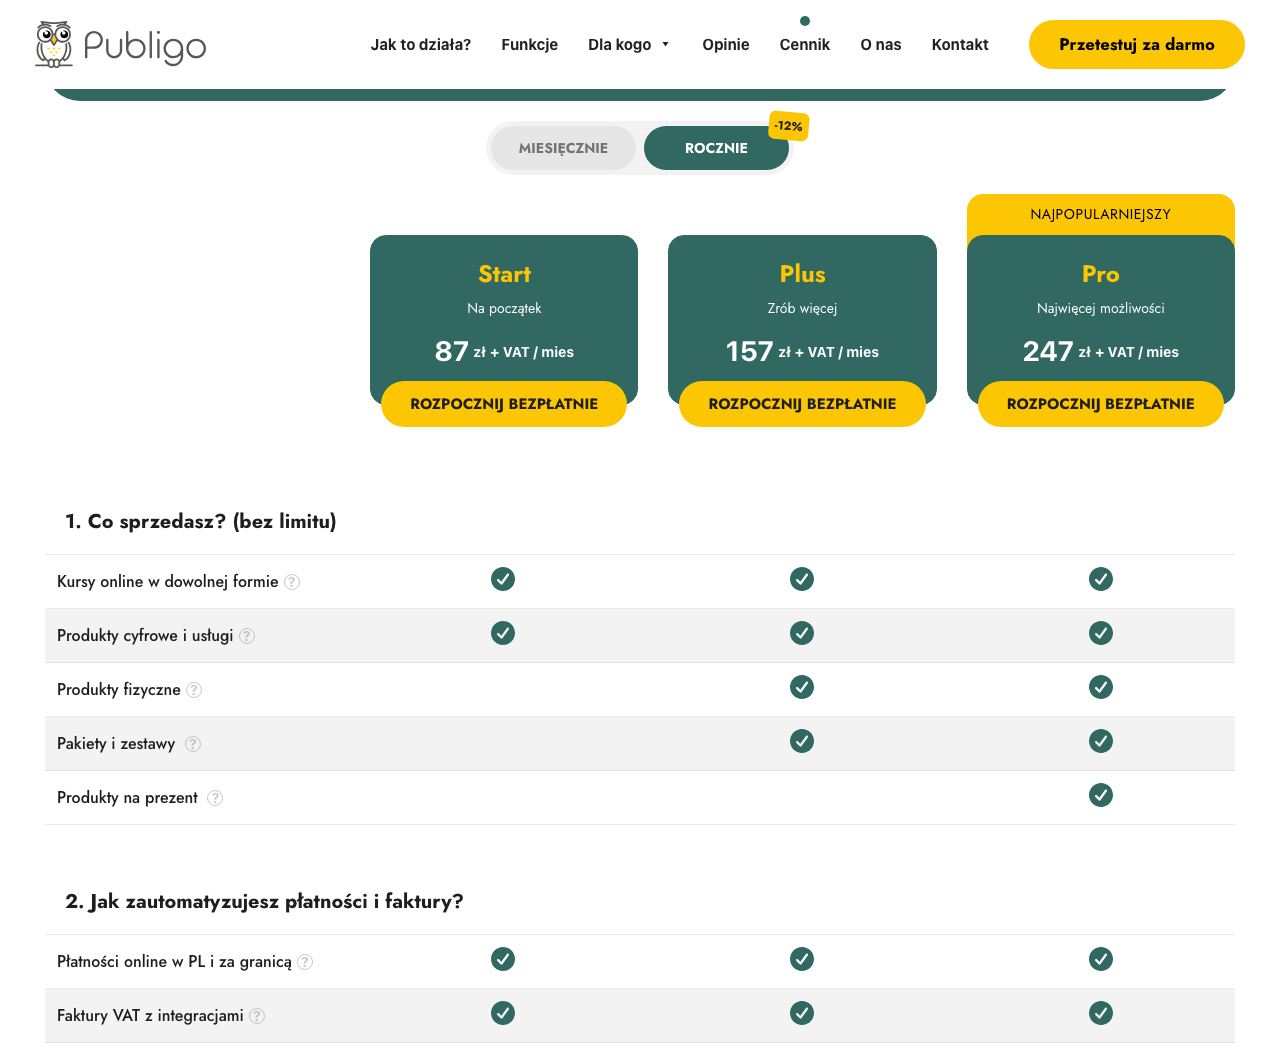Viewport: 1280px width, 1050px height.
Task: Click Przetestuj za darmo button
Action: click(x=1137, y=45)
